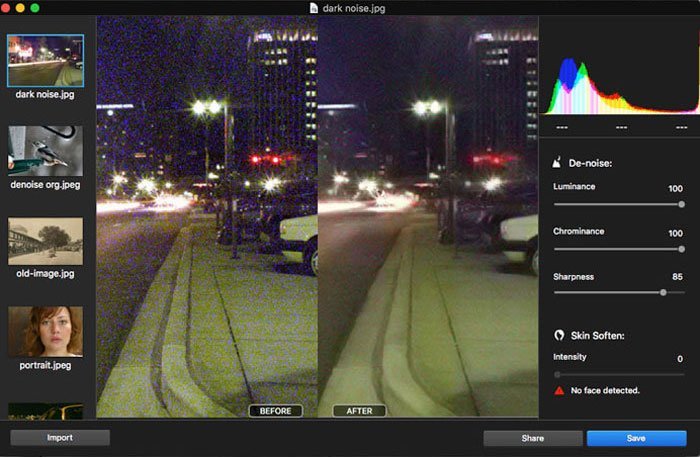Image resolution: width=700 pixels, height=457 pixels.
Task: Click the AFTER label
Action: click(x=359, y=411)
